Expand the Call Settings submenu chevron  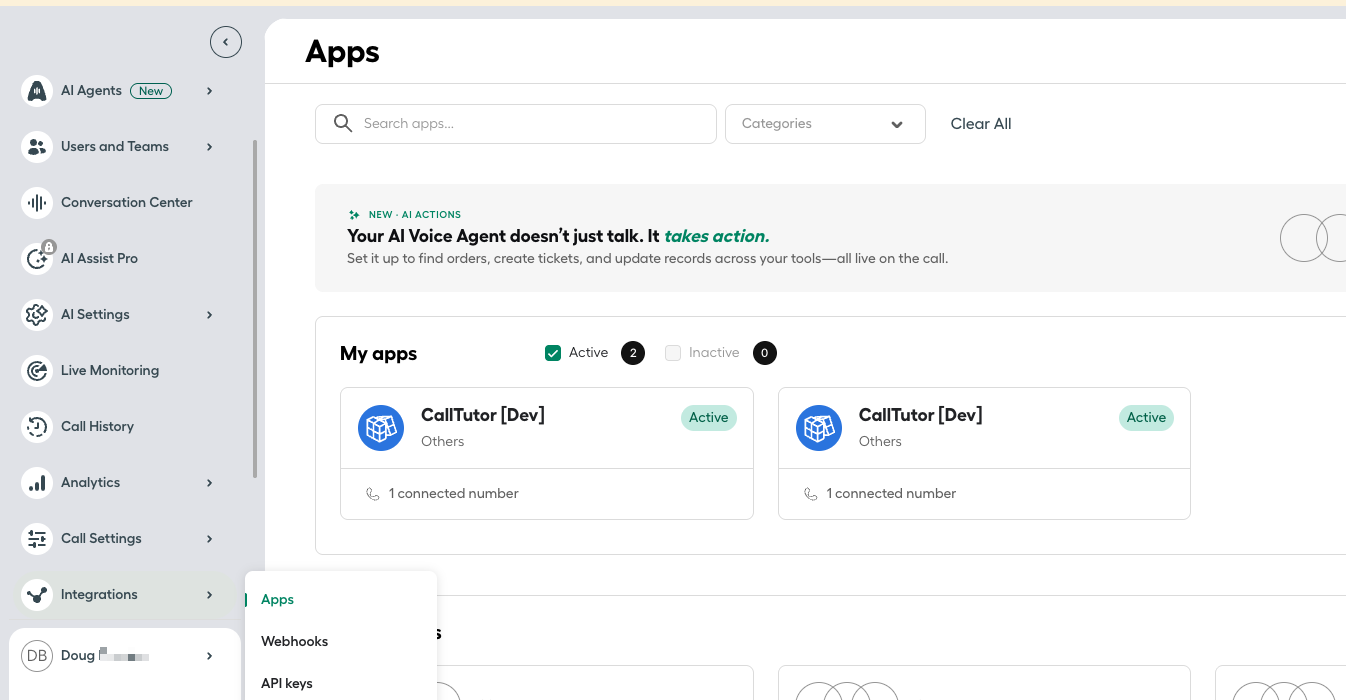tap(209, 539)
